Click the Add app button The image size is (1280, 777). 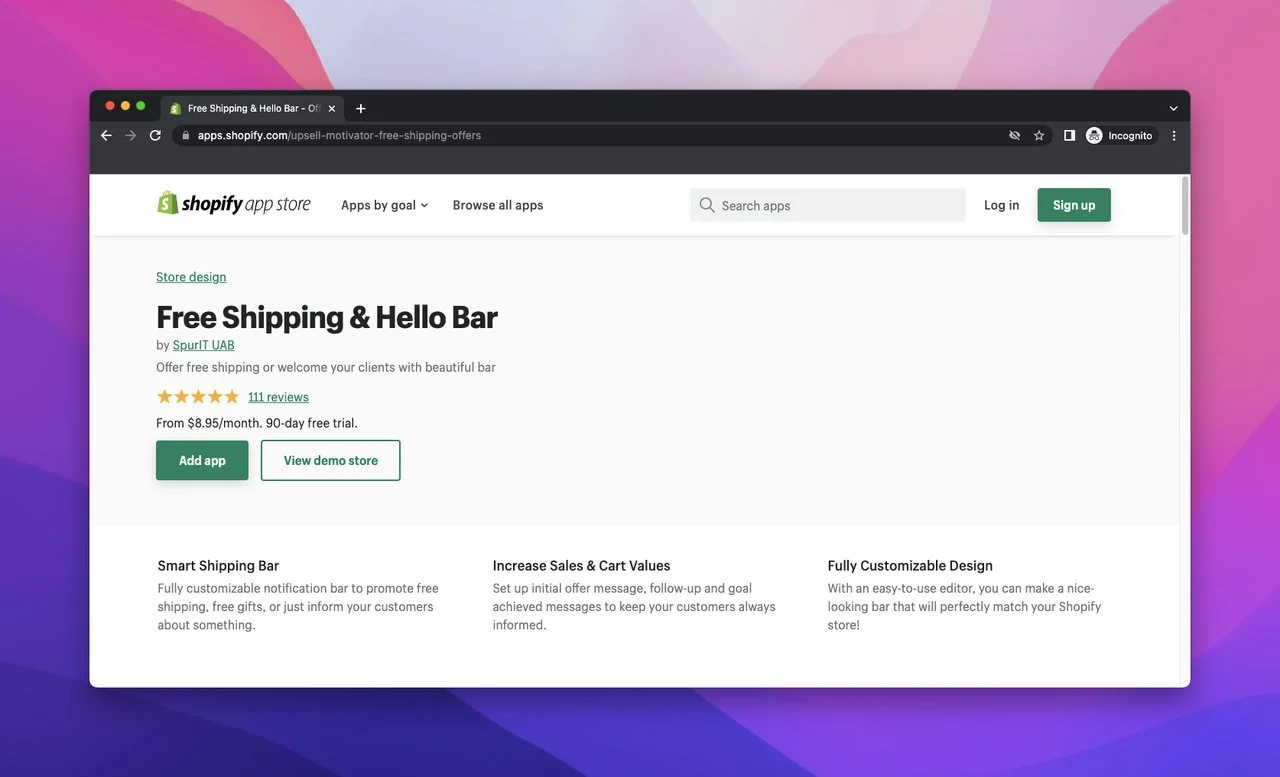[x=202, y=460]
